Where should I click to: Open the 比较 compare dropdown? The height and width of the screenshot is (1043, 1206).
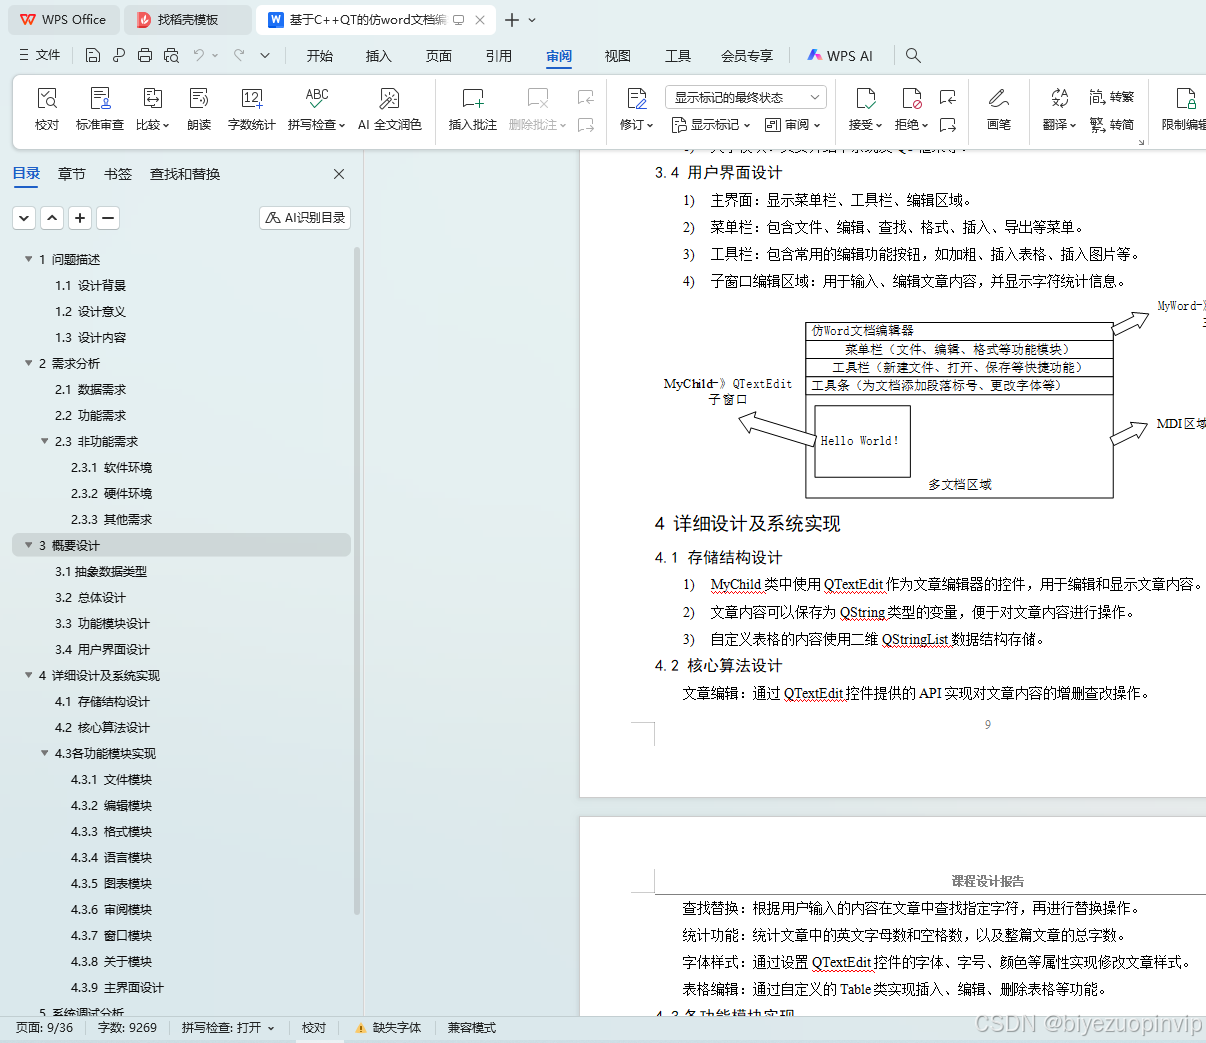(153, 125)
